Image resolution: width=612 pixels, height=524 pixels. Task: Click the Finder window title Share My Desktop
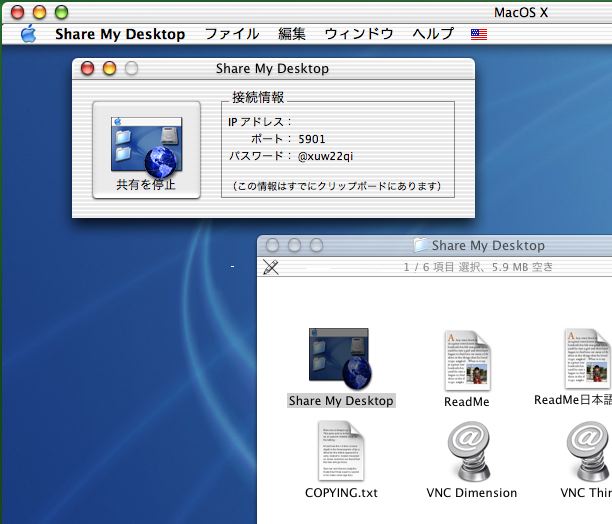pyautogui.click(x=488, y=245)
